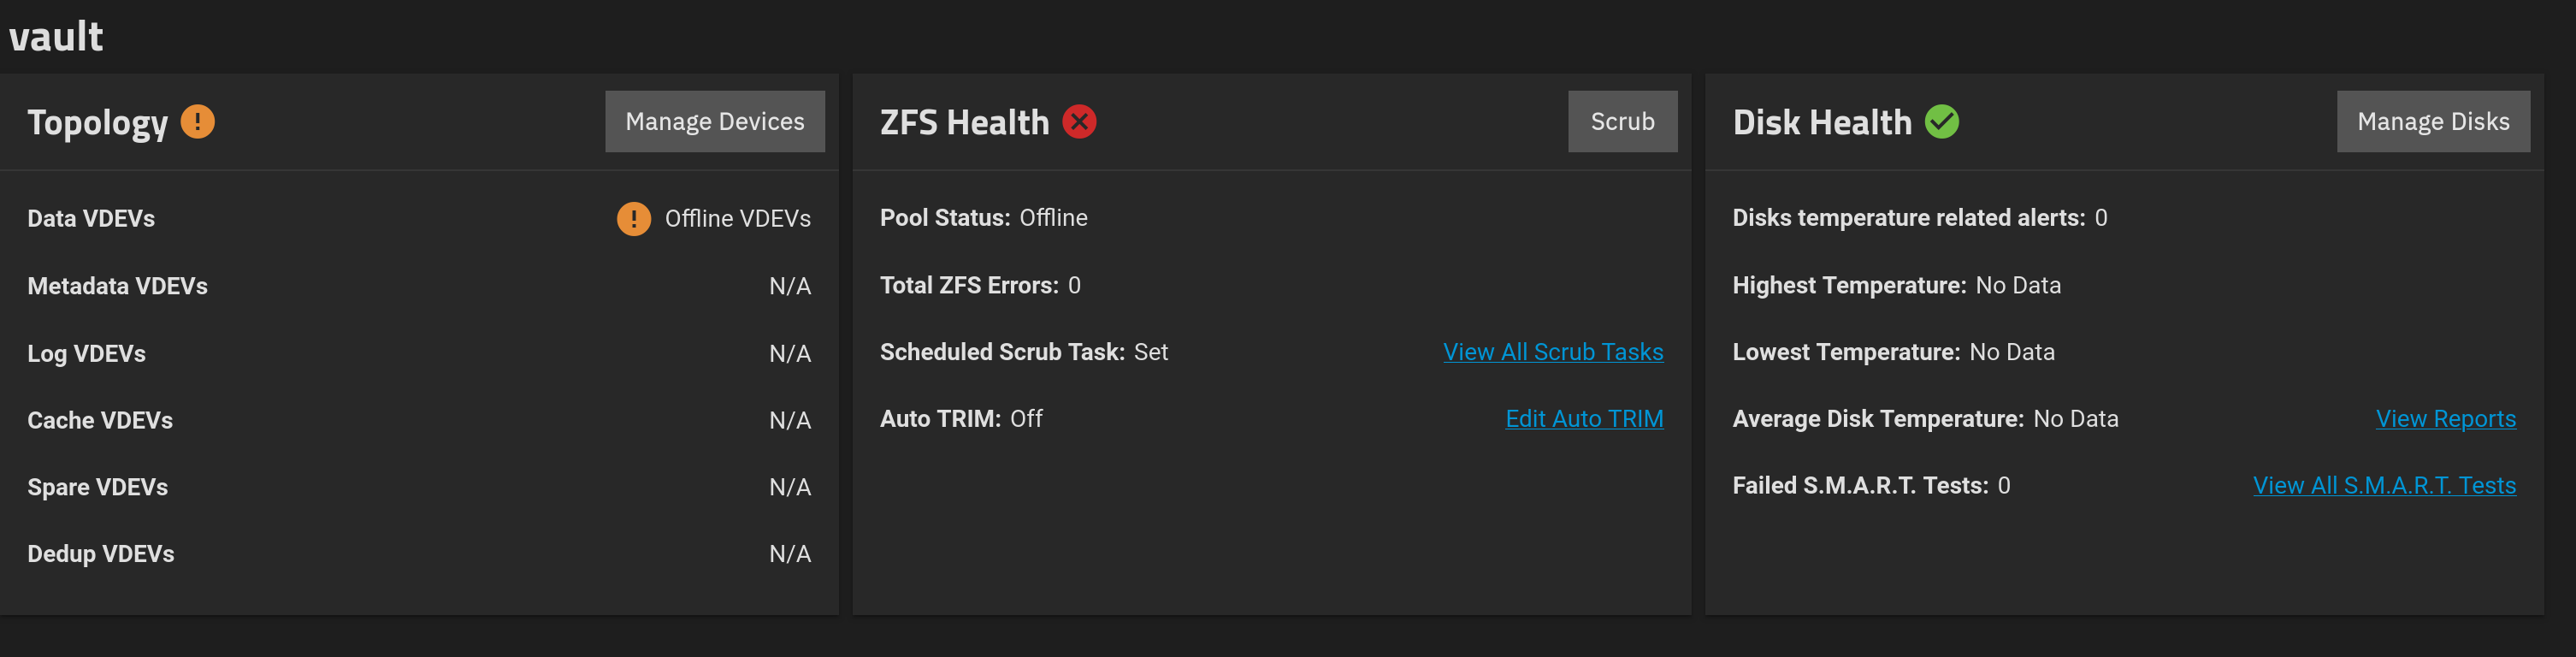Open the Manage Disks page
This screenshot has height=657, width=2576.
2432,122
